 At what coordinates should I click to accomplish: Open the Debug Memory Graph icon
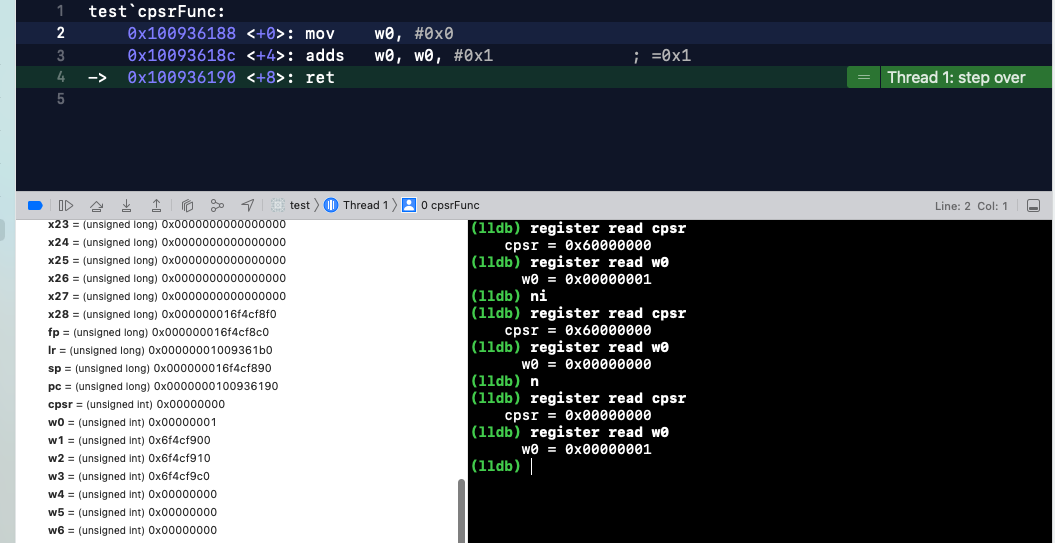coord(217,205)
